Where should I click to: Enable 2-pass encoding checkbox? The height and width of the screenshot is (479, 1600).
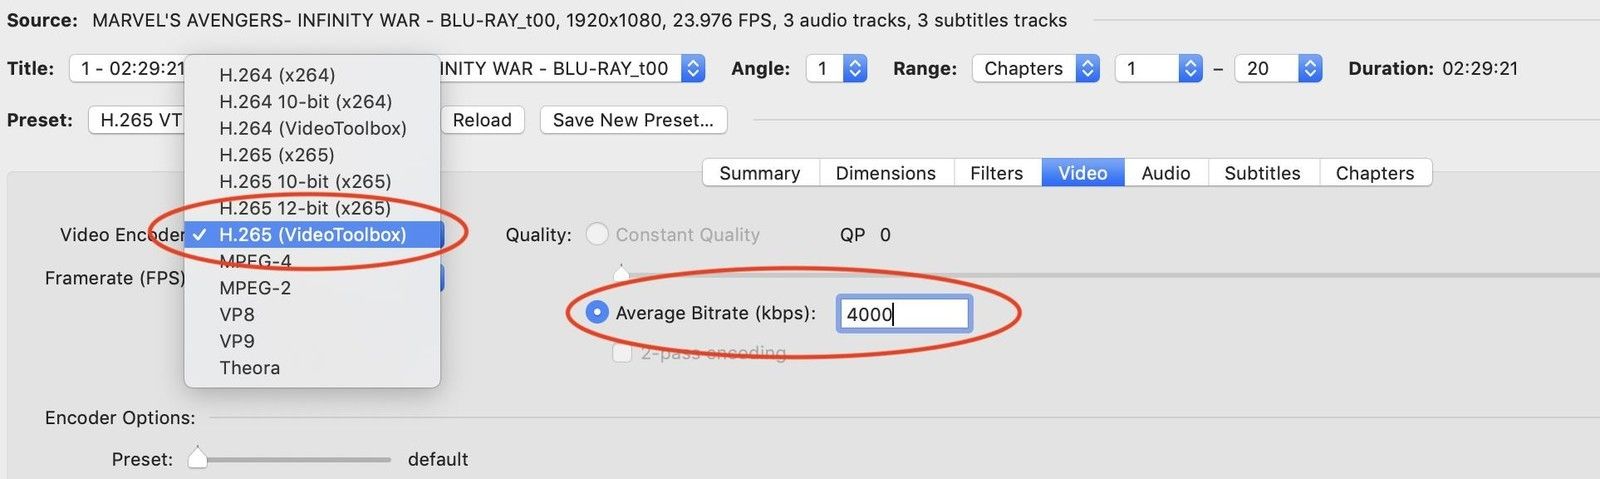622,353
